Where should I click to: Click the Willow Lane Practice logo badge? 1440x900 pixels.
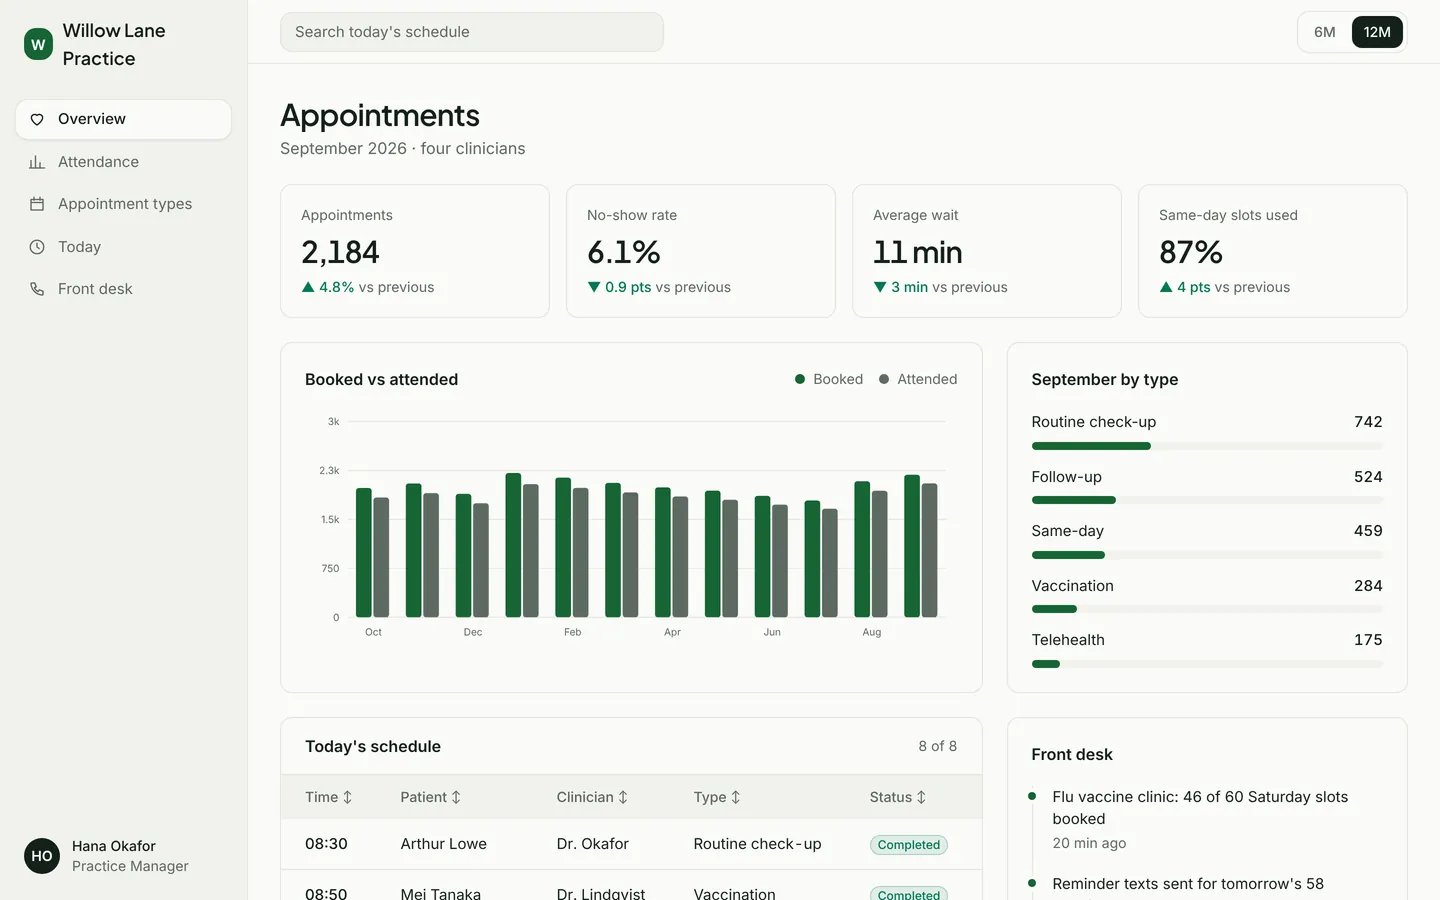point(38,44)
